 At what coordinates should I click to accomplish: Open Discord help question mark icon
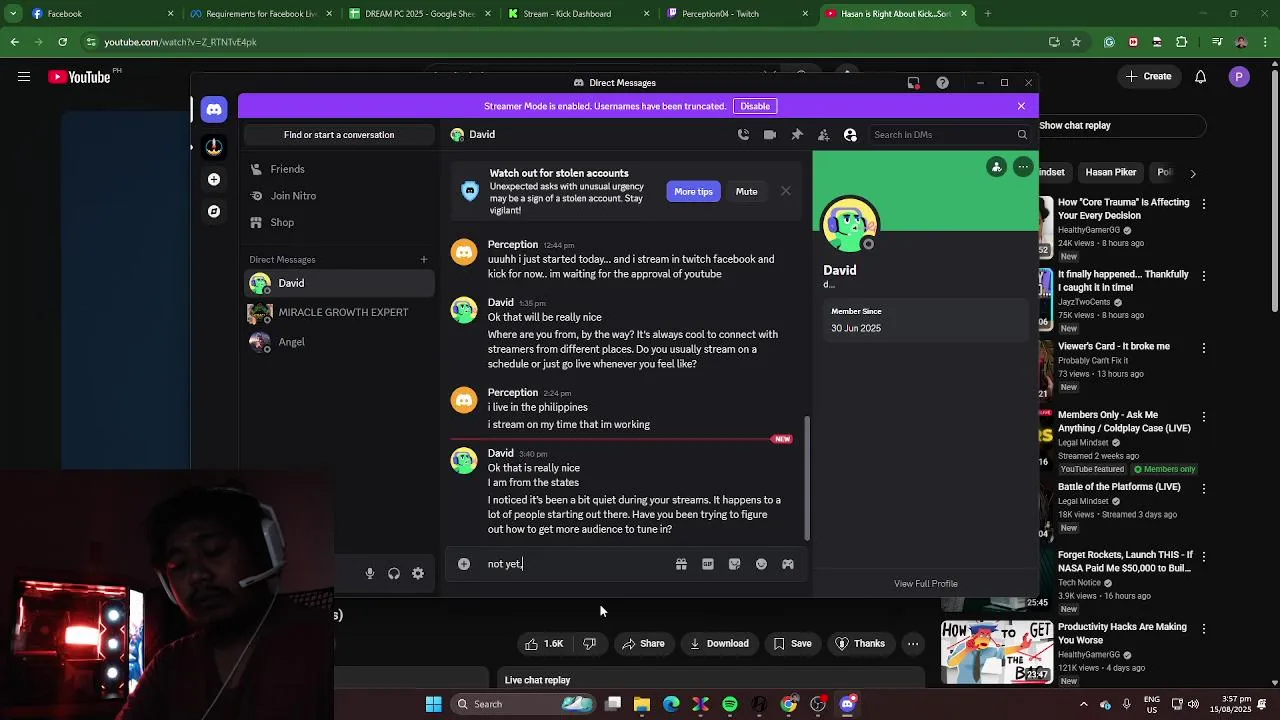pyautogui.click(x=942, y=83)
